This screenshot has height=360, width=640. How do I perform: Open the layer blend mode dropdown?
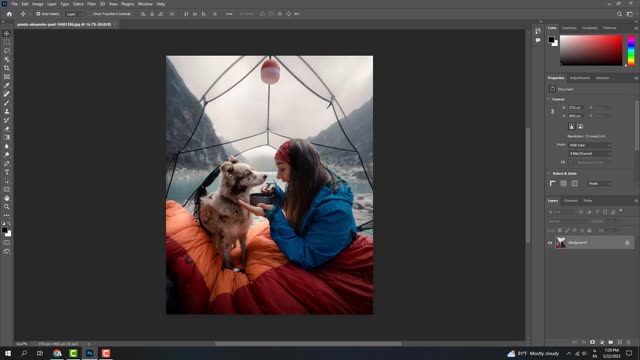coord(567,221)
